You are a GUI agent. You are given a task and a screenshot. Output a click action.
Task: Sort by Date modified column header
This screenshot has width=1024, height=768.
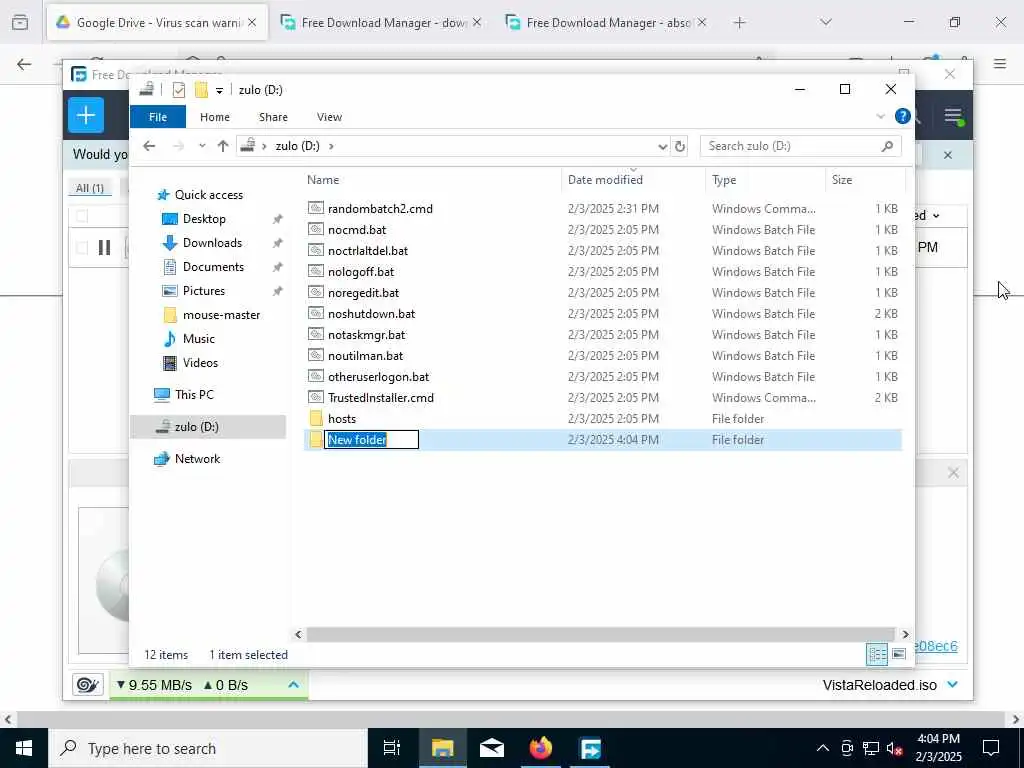633,180
